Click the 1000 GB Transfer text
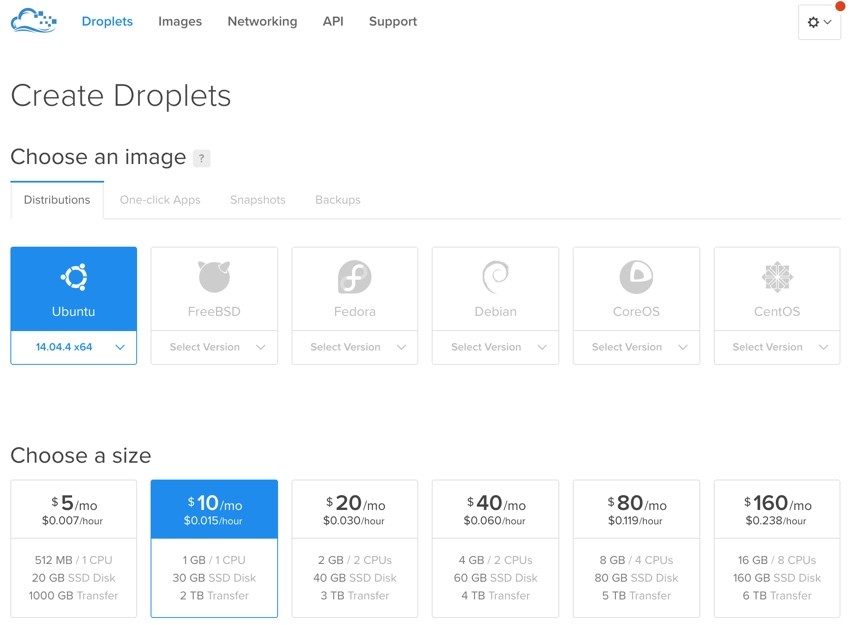 click(x=74, y=596)
